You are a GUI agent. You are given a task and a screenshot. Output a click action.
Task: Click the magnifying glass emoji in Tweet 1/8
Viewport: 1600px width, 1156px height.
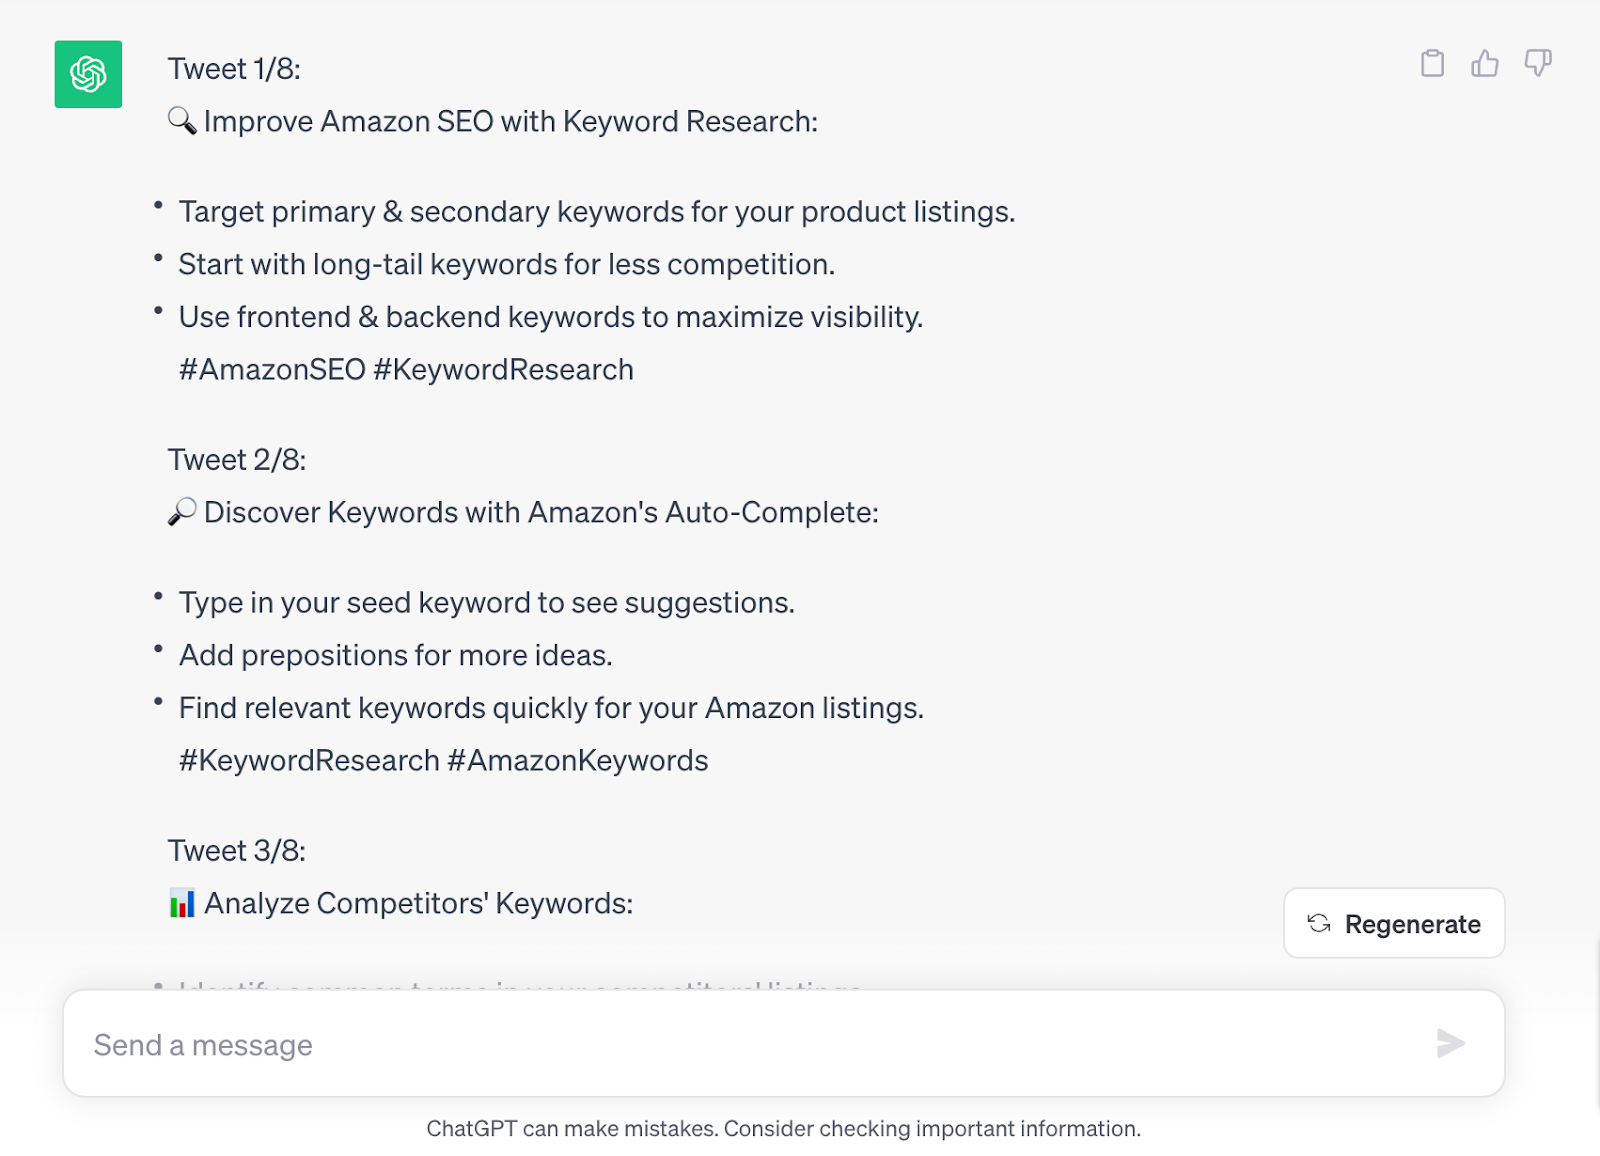coord(182,121)
